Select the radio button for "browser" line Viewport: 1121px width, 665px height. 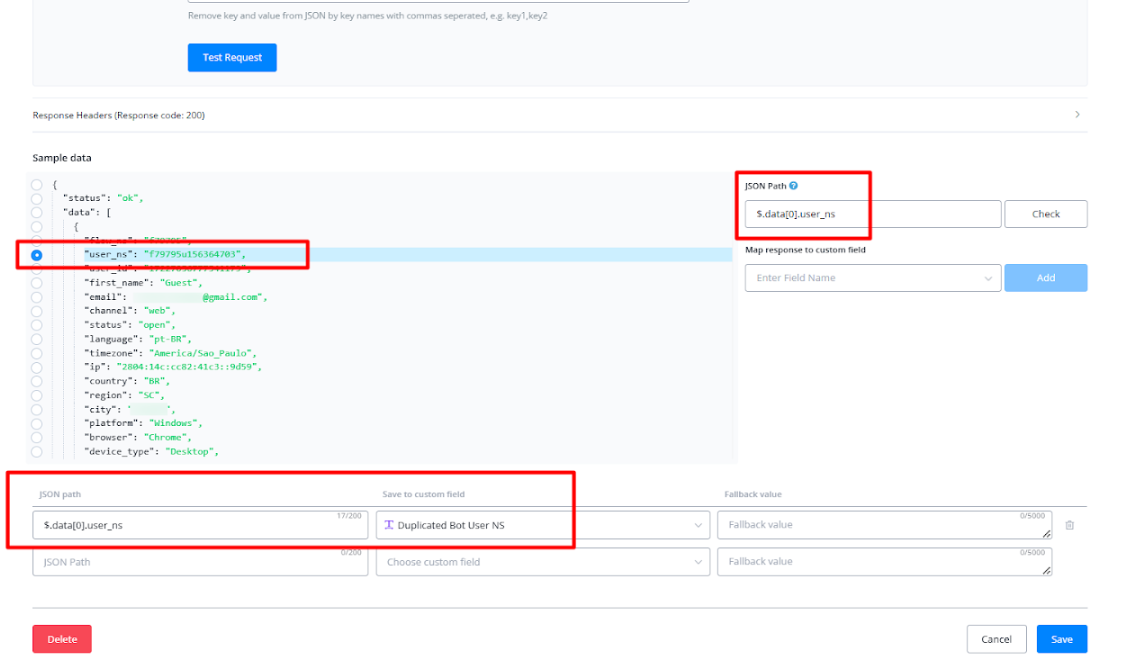click(x=37, y=437)
